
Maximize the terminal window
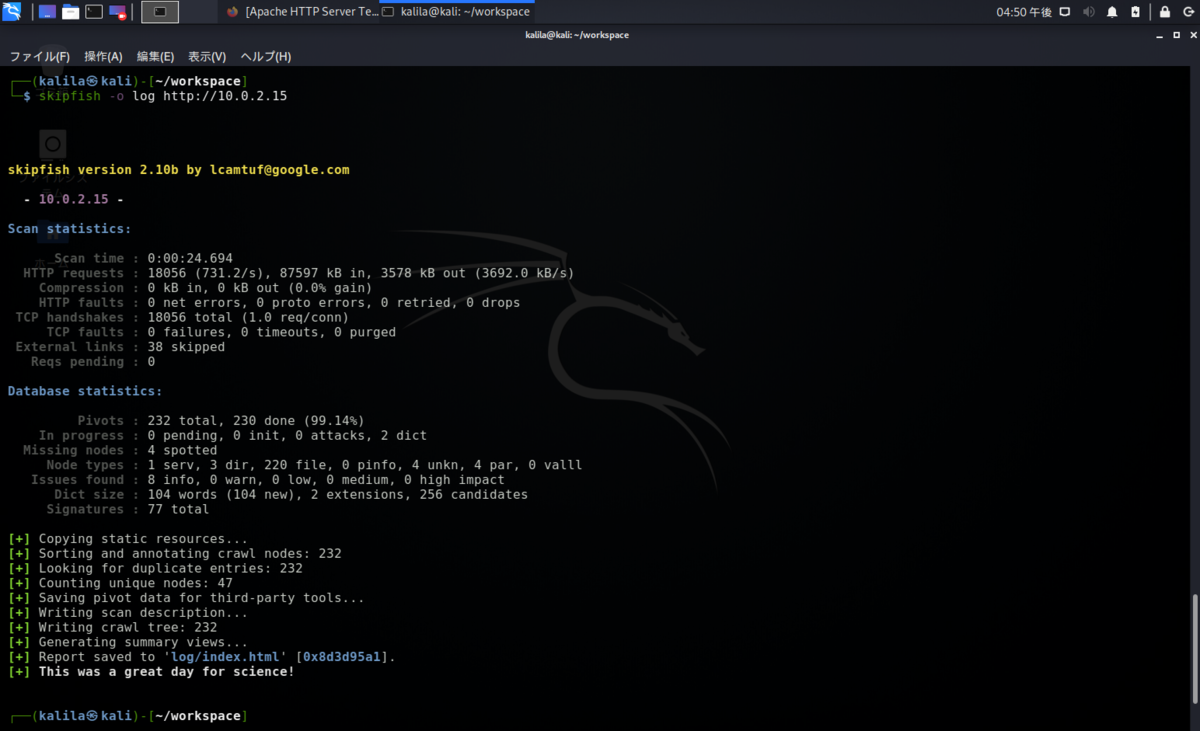(x=1176, y=35)
